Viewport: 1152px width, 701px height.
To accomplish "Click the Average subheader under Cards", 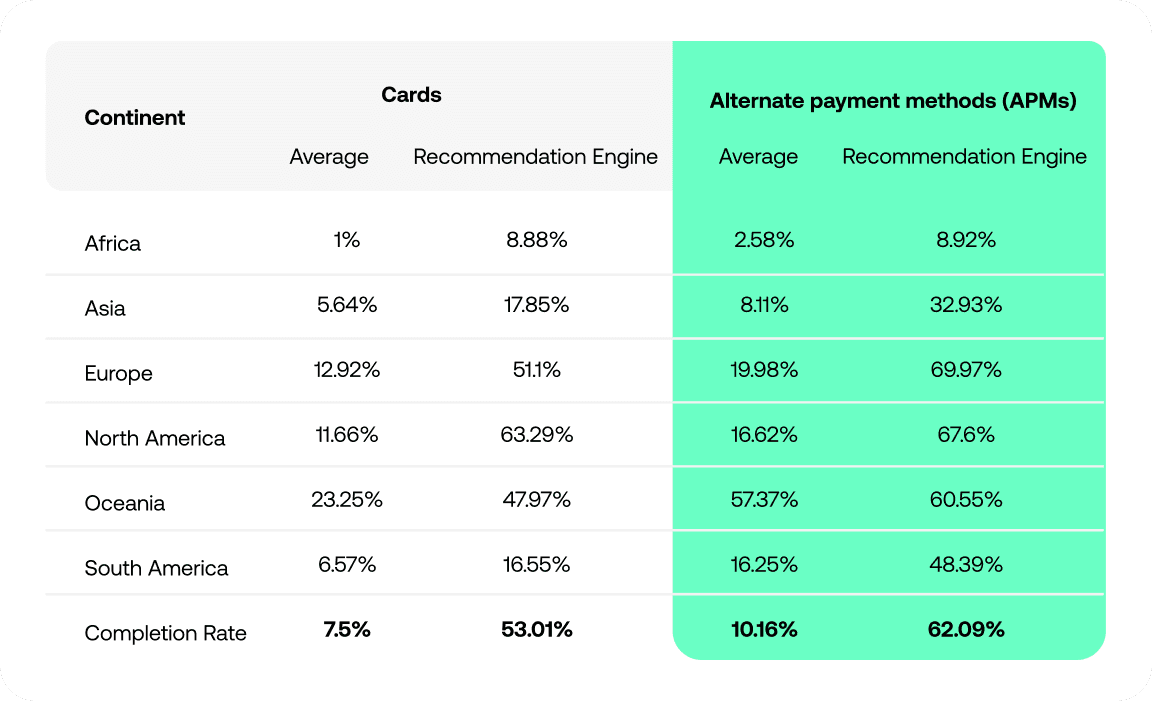I will coord(329,157).
